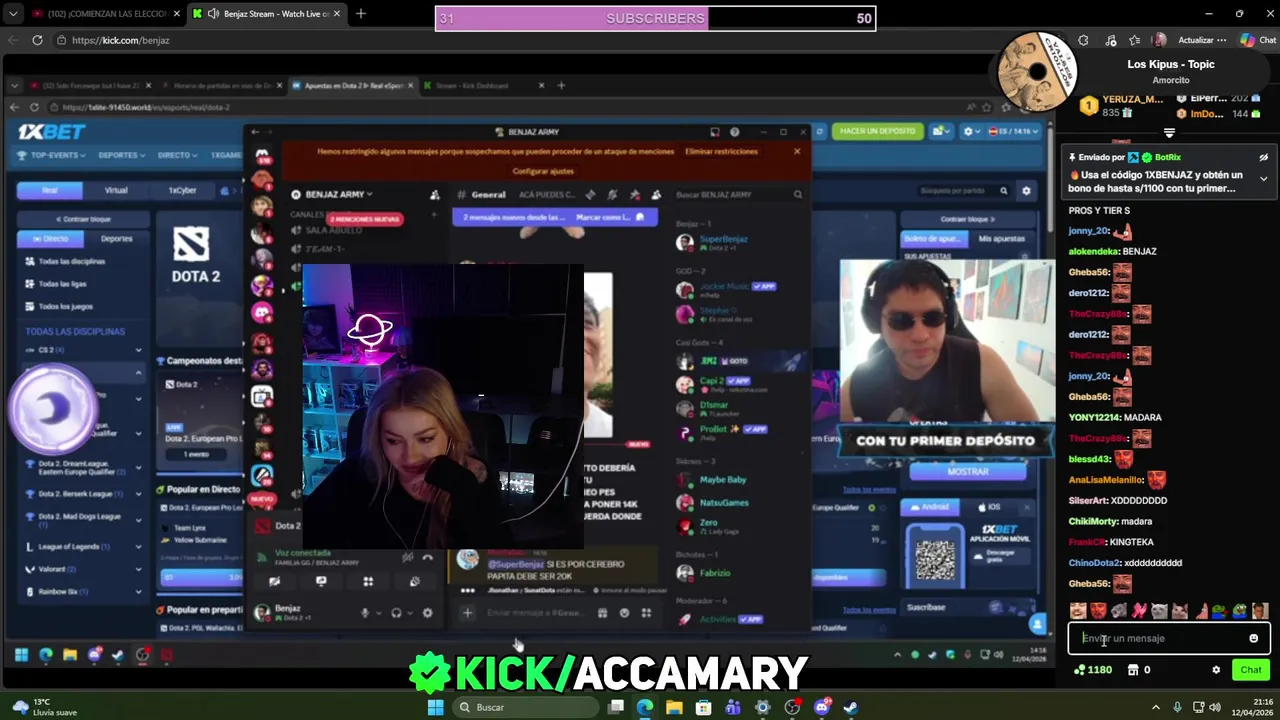Image resolution: width=1280 pixels, height=720 pixels.
Task: Click 'Todas las ligas' in 1XBET sidebar
Action: click(x=61, y=284)
